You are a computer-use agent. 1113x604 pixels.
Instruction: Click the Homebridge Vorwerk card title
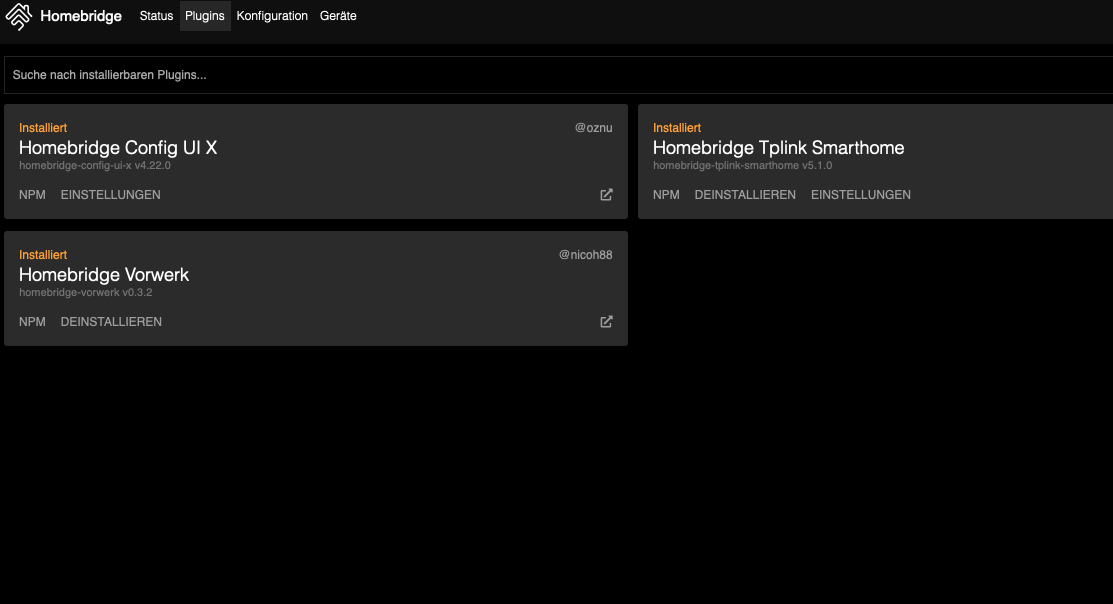point(104,275)
